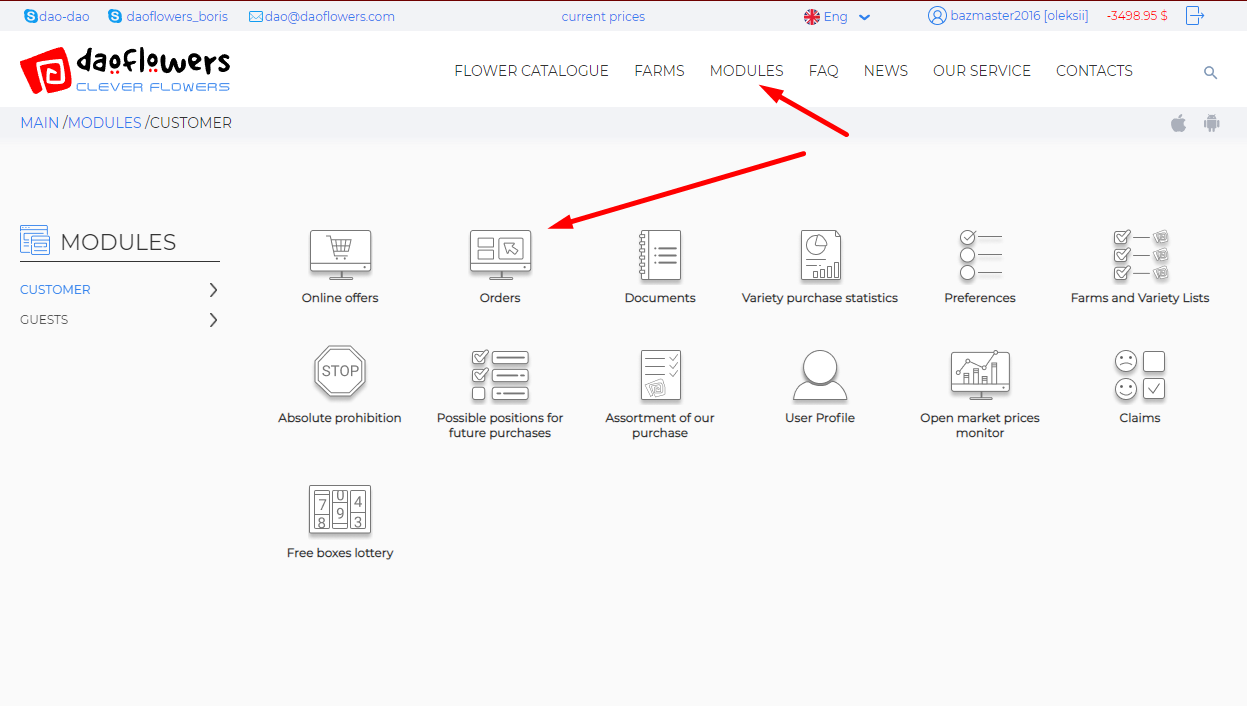
Task: Open the User Profile icon
Action: click(x=820, y=375)
